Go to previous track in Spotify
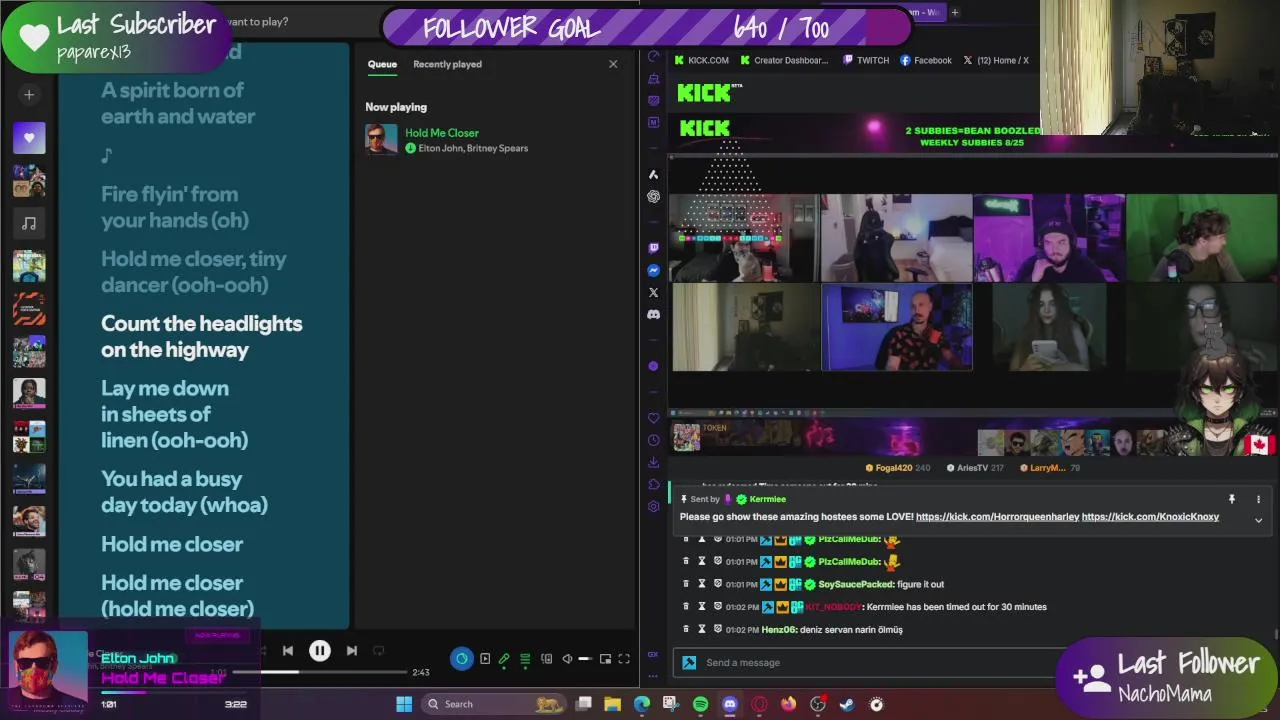This screenshot has height=720, width=1280. pyautogui.click(x=287, y=651)
